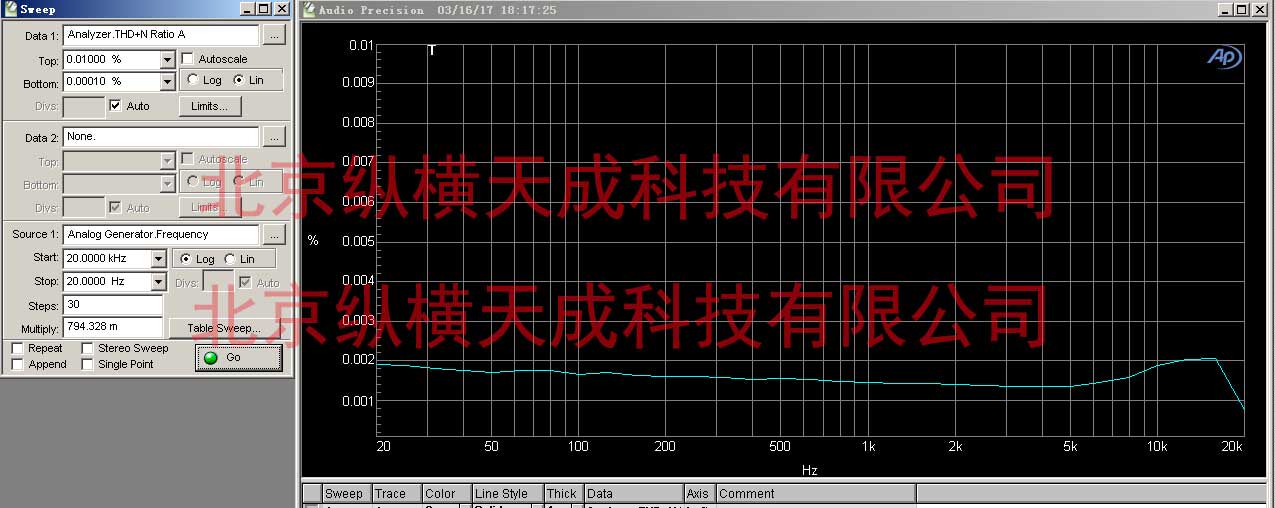This screenshot has height=508, width=1275.
Task: Open Source 1 Stop unit dropdown
Action: [158, 282]
